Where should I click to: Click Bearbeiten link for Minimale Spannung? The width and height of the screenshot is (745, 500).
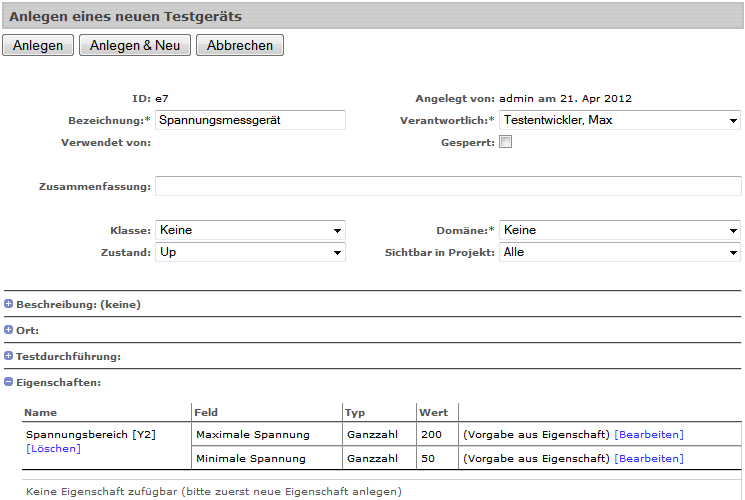tap(649, 458)
